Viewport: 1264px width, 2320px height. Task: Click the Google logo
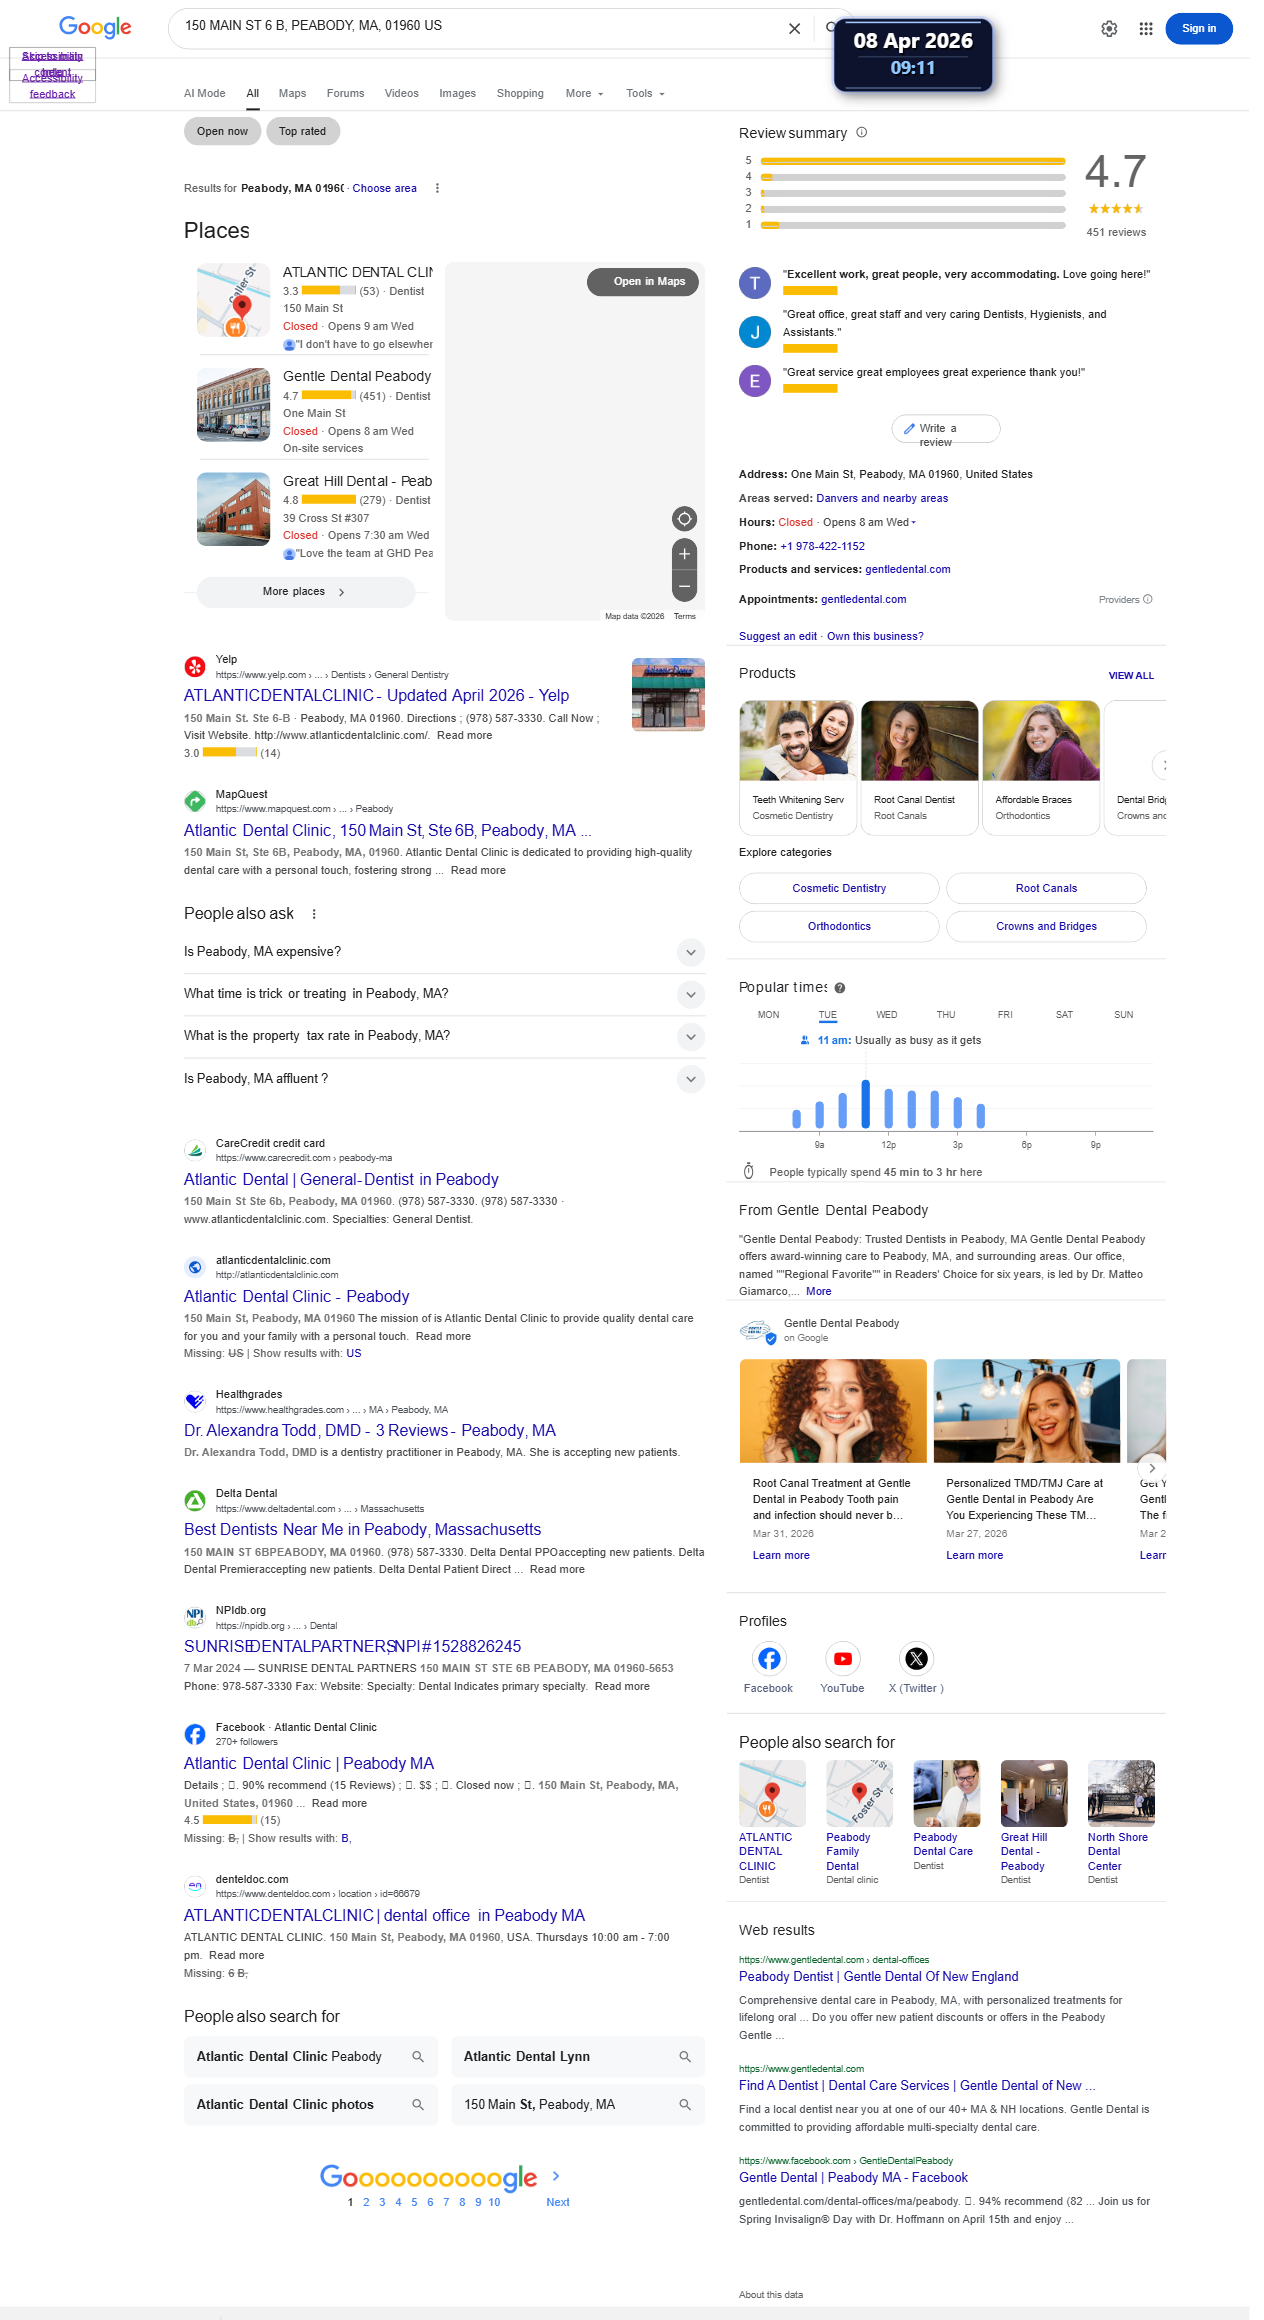pos(95,27)
